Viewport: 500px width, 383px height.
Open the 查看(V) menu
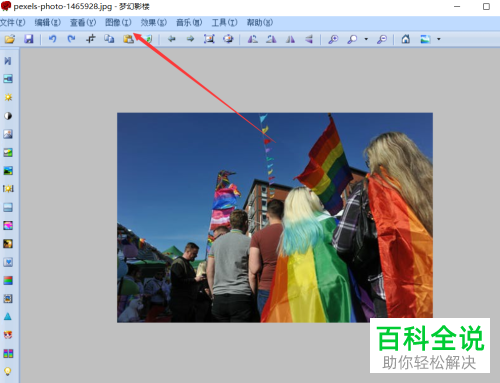point(83,22)
